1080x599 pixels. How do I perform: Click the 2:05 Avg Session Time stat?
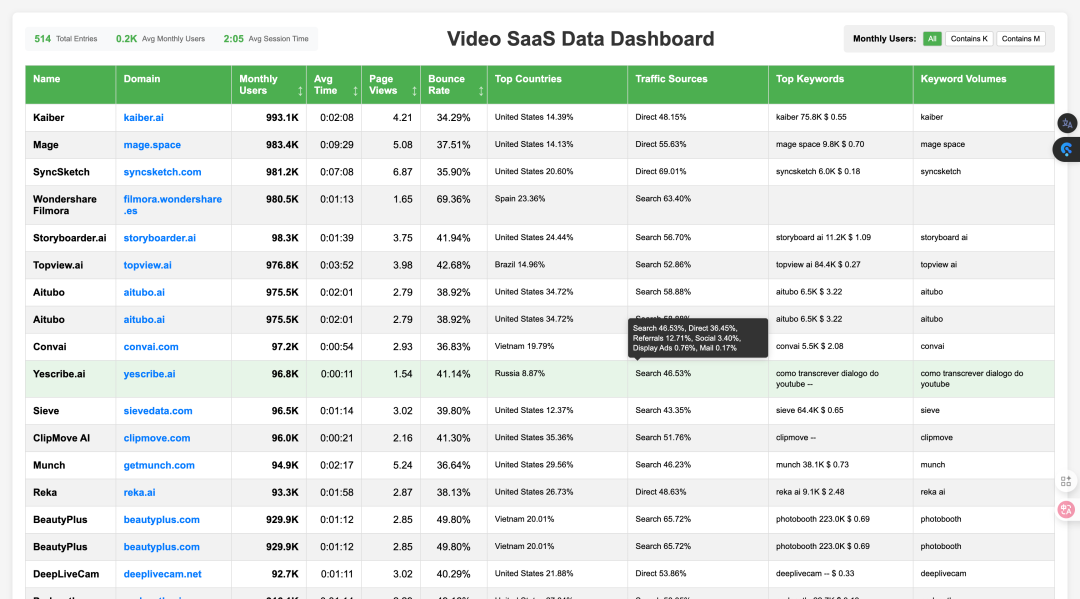pyautogui.click(x=266, y=39)
